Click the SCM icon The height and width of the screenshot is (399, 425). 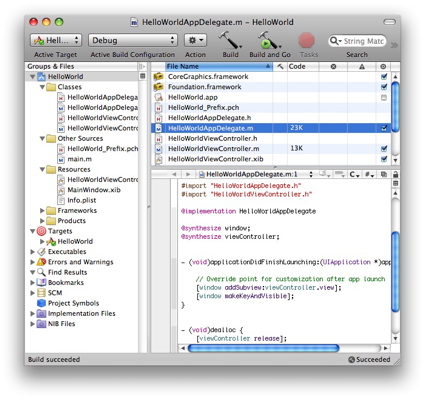click(x=41, y=293)
